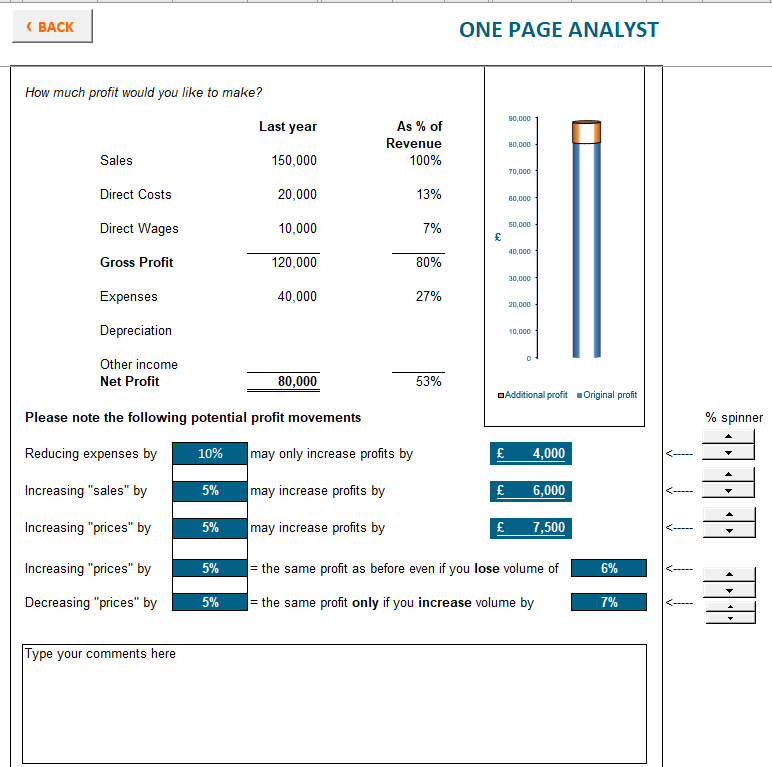
Task: Select the Sales last year value 150,000
Action: tap(294, 160)
